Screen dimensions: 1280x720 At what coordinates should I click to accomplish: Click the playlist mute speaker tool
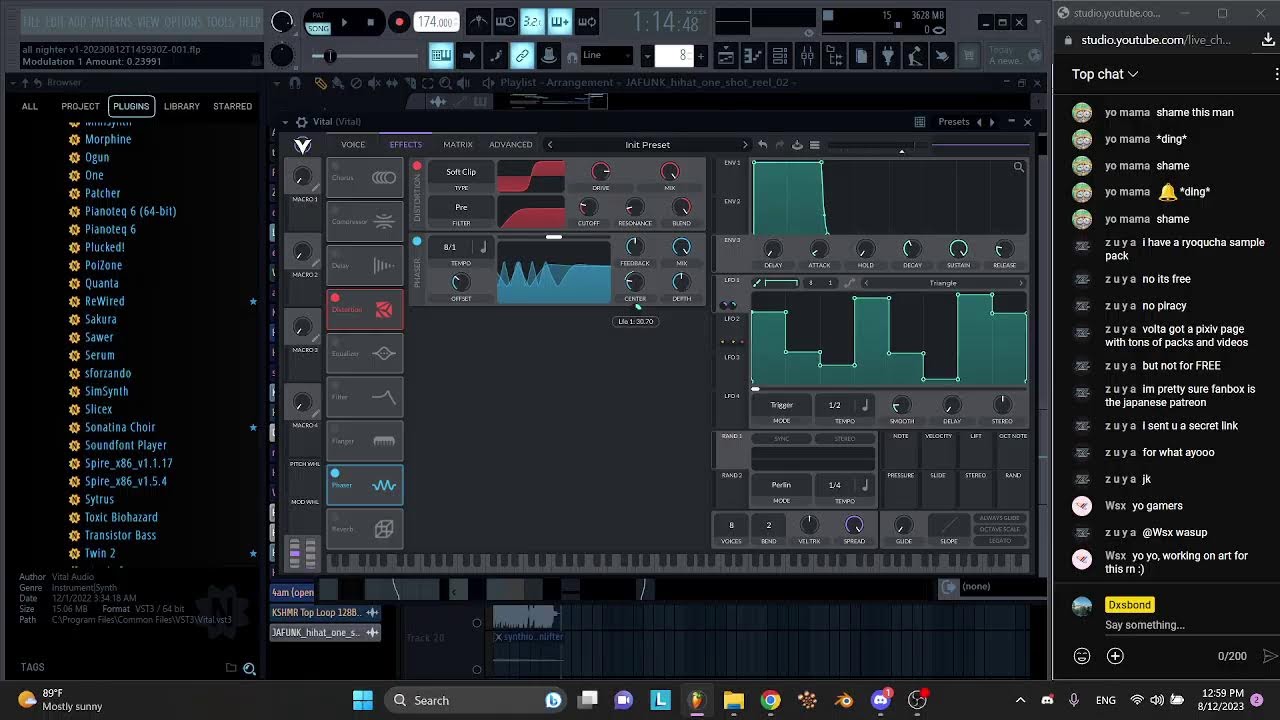pyautogui.click(x=374, y=83)
